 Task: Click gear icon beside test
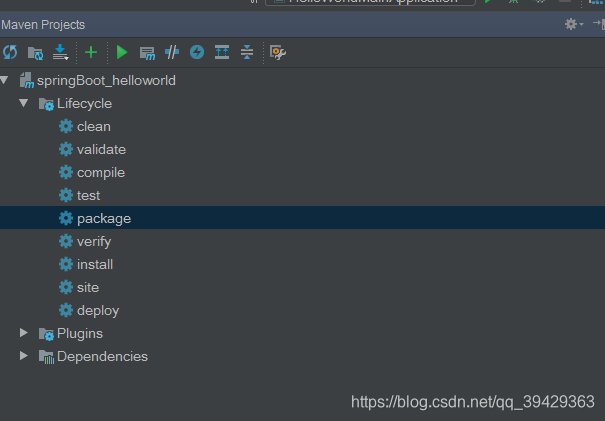[66, 195]
